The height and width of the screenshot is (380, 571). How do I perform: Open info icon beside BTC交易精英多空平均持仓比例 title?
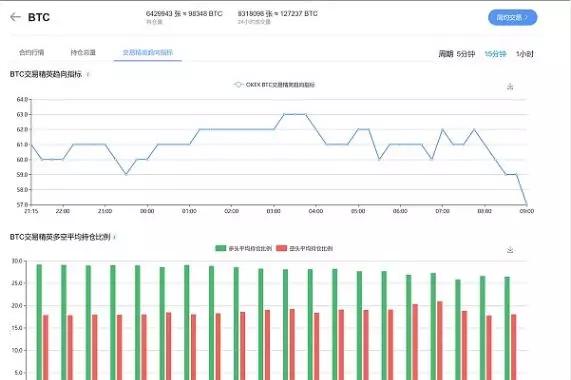[x=115, y=237]
